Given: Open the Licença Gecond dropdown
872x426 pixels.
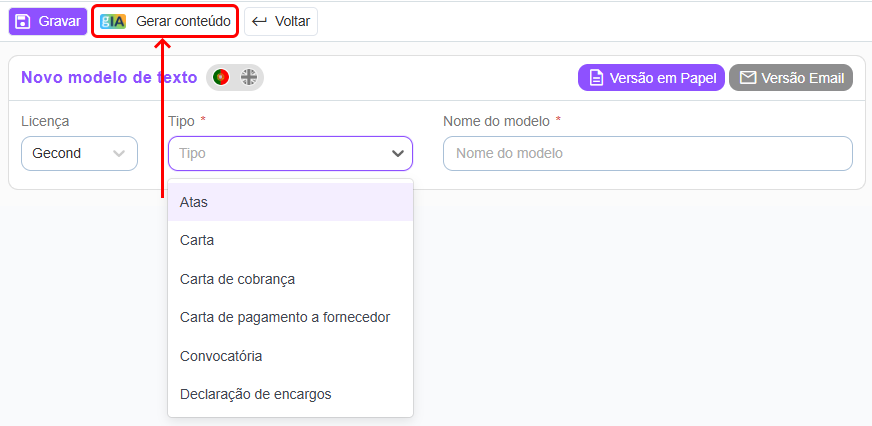Looking at the screenshot, I should pyautogui.click(x=79, y=153).
